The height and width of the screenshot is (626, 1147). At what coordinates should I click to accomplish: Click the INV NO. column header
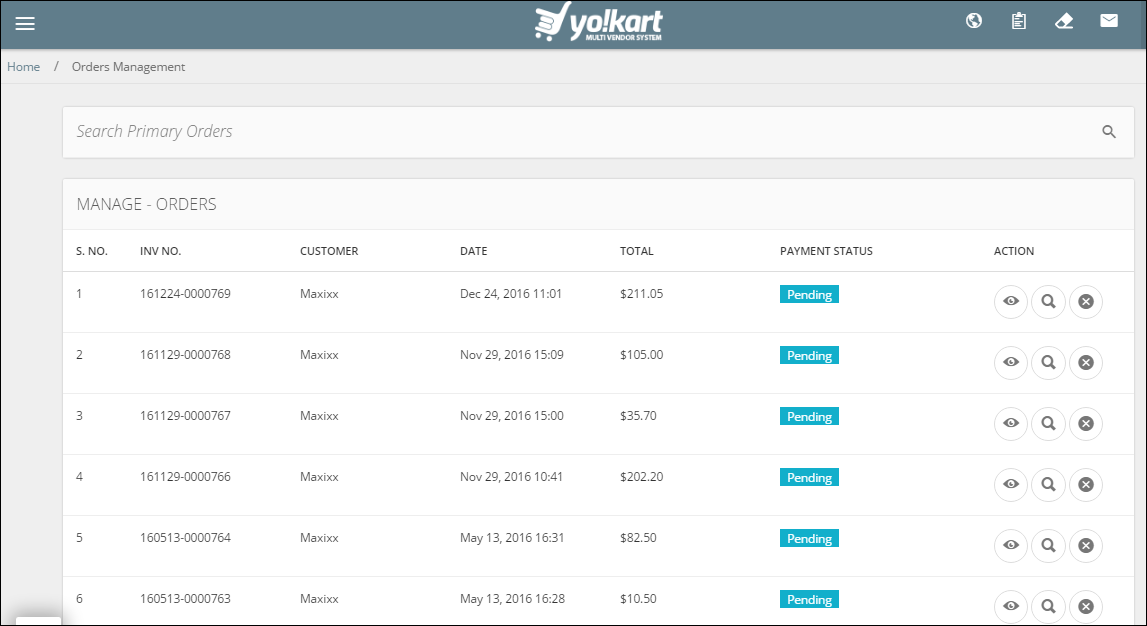click(160, 251)
